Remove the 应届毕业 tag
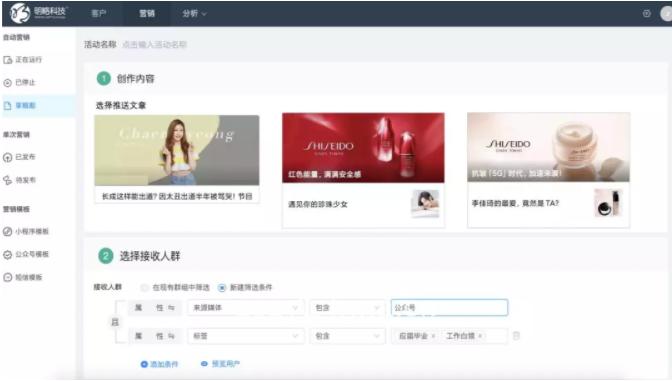Viewport: 672px width, 381px height. tap(433, 336)
